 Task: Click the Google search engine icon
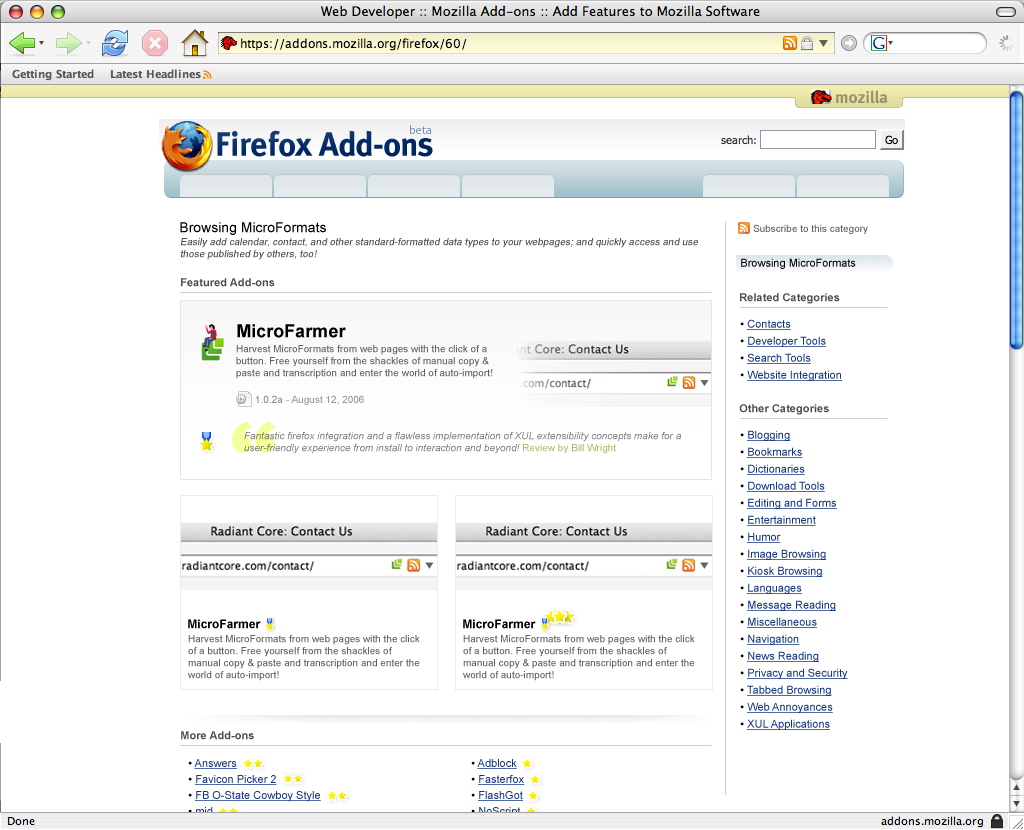[879, 43]
